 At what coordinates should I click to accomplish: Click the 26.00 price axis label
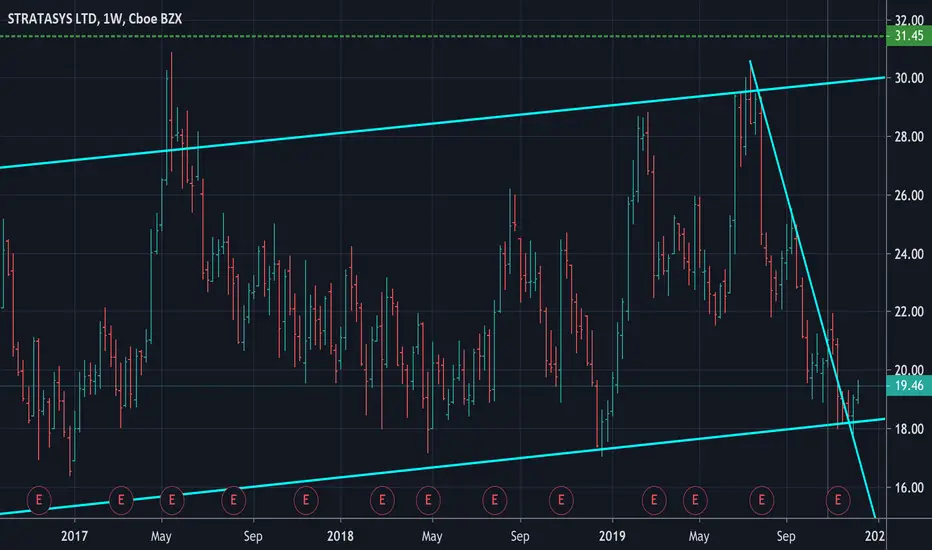click(x=909, y=195)
